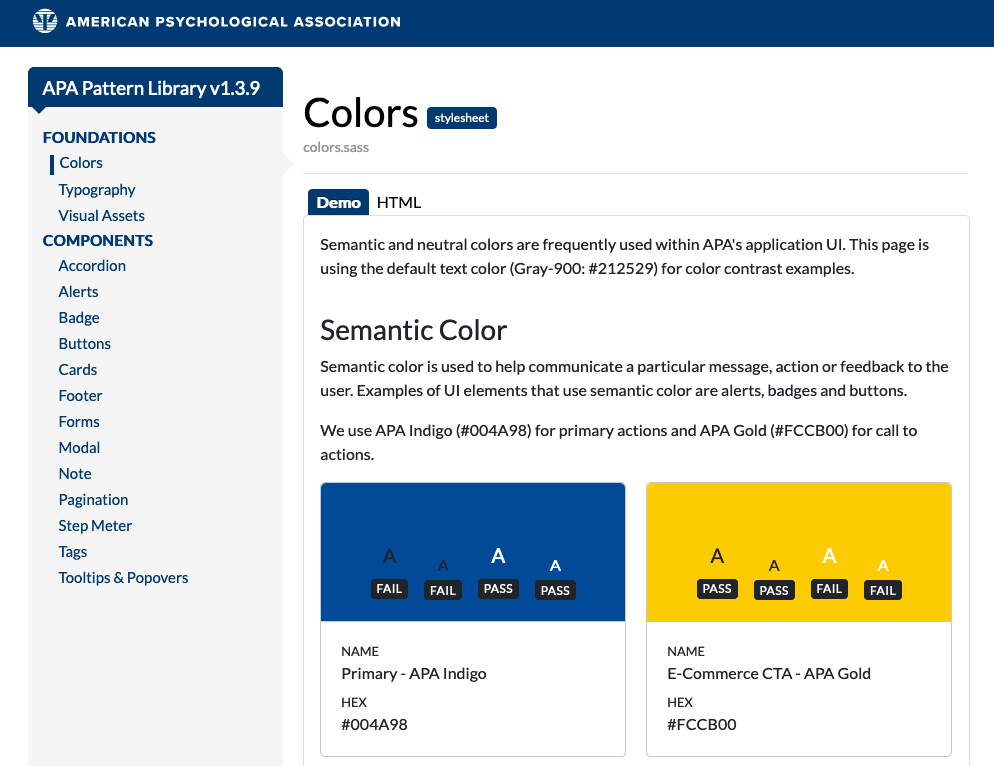Open the Badge component link
This screenshot has height=766, width=994.
click(79, 318)
